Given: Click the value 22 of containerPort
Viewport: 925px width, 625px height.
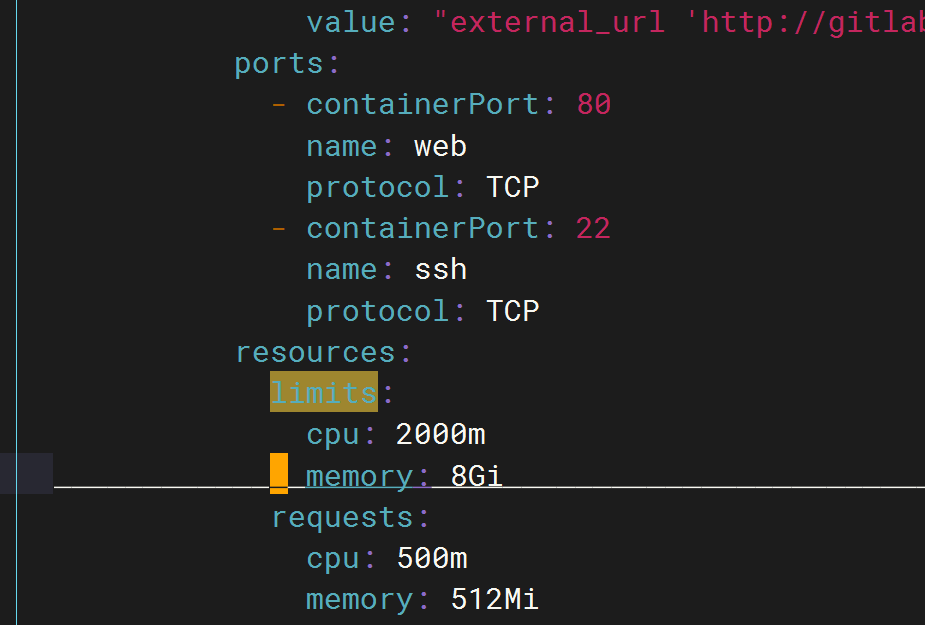Looking at the screenshot, I should [593, 228].
